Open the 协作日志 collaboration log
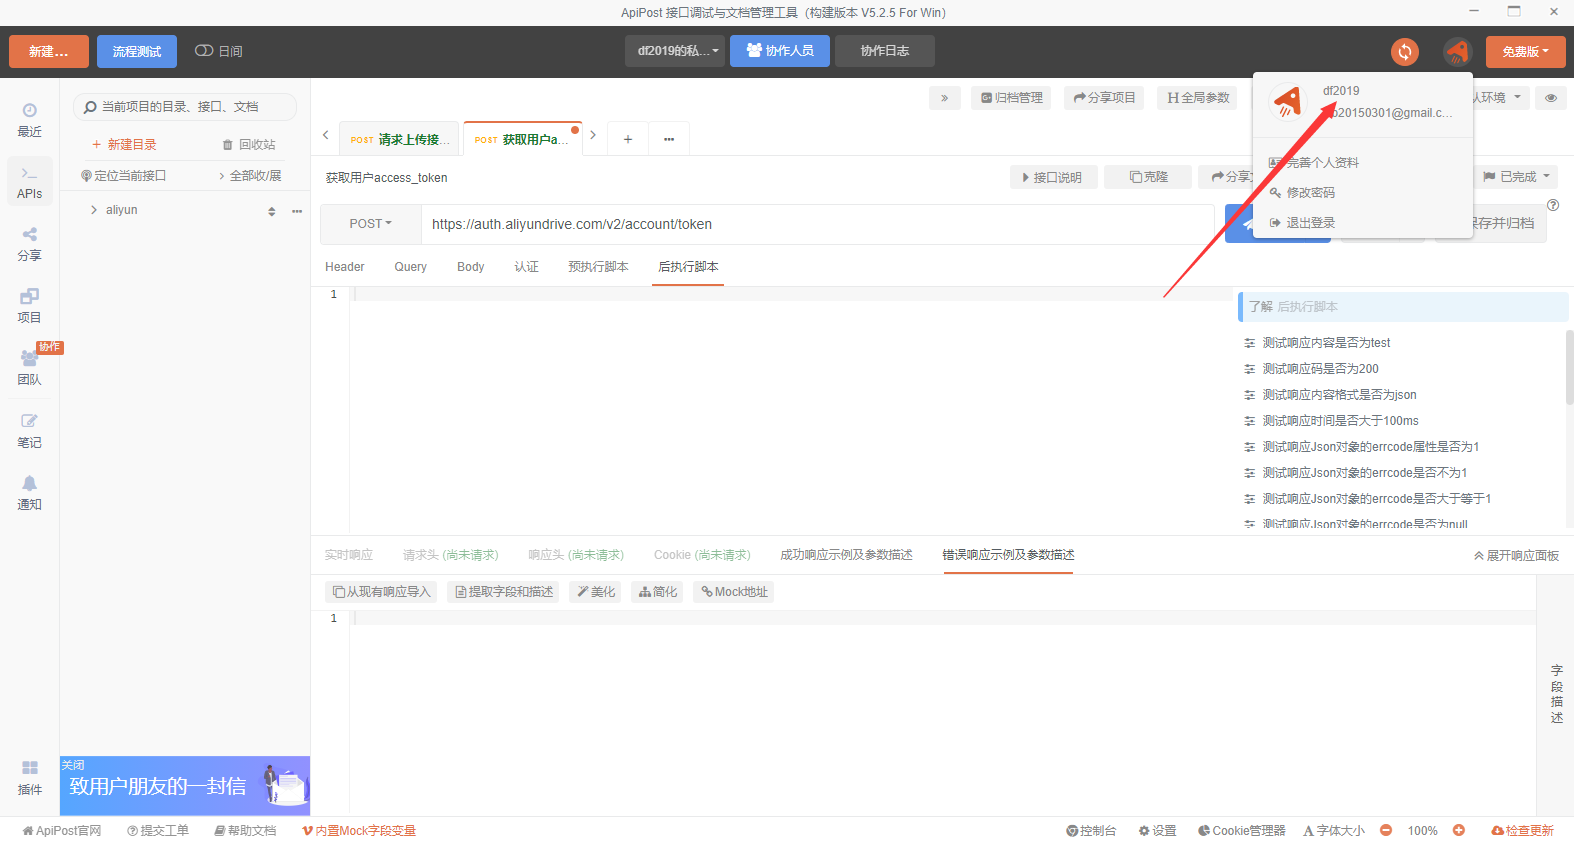This screenshot has width=1574, height=852. pyautogui.click(x=885, y=51)
